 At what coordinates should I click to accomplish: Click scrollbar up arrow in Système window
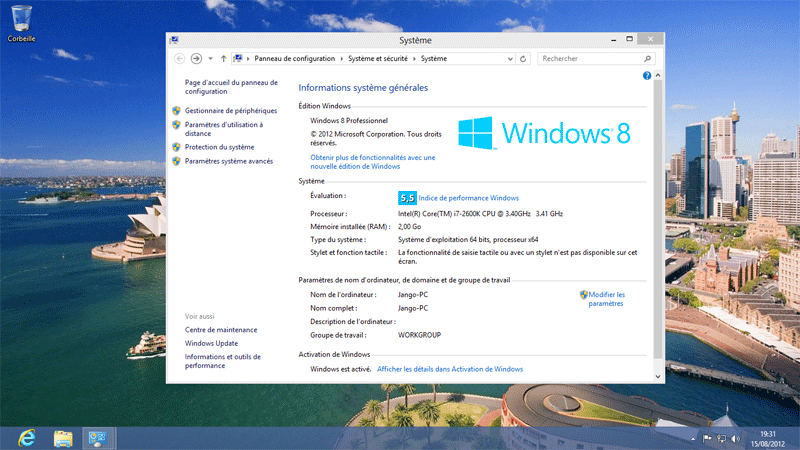(x=658, y=76)
